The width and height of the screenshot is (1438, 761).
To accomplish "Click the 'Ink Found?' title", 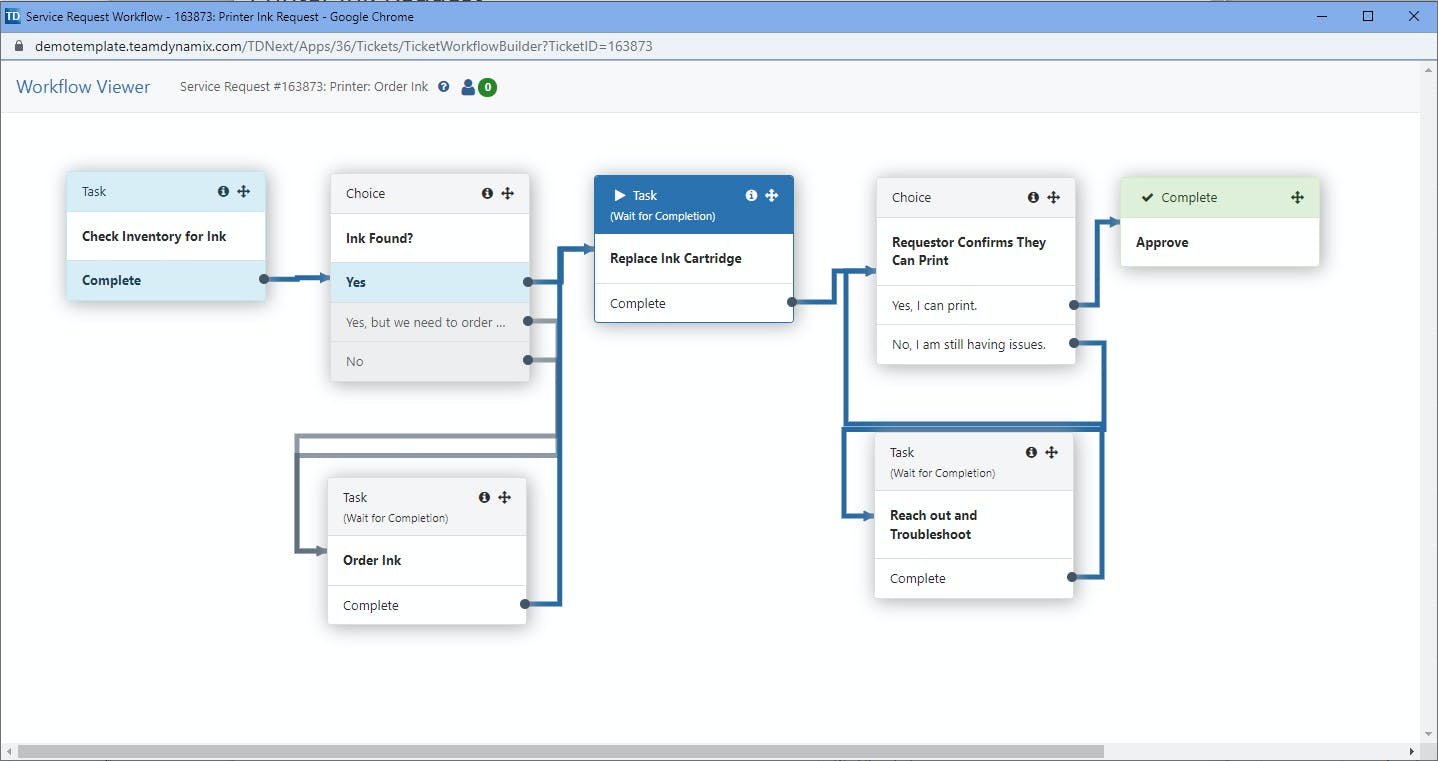I will (x=379, y=238).
